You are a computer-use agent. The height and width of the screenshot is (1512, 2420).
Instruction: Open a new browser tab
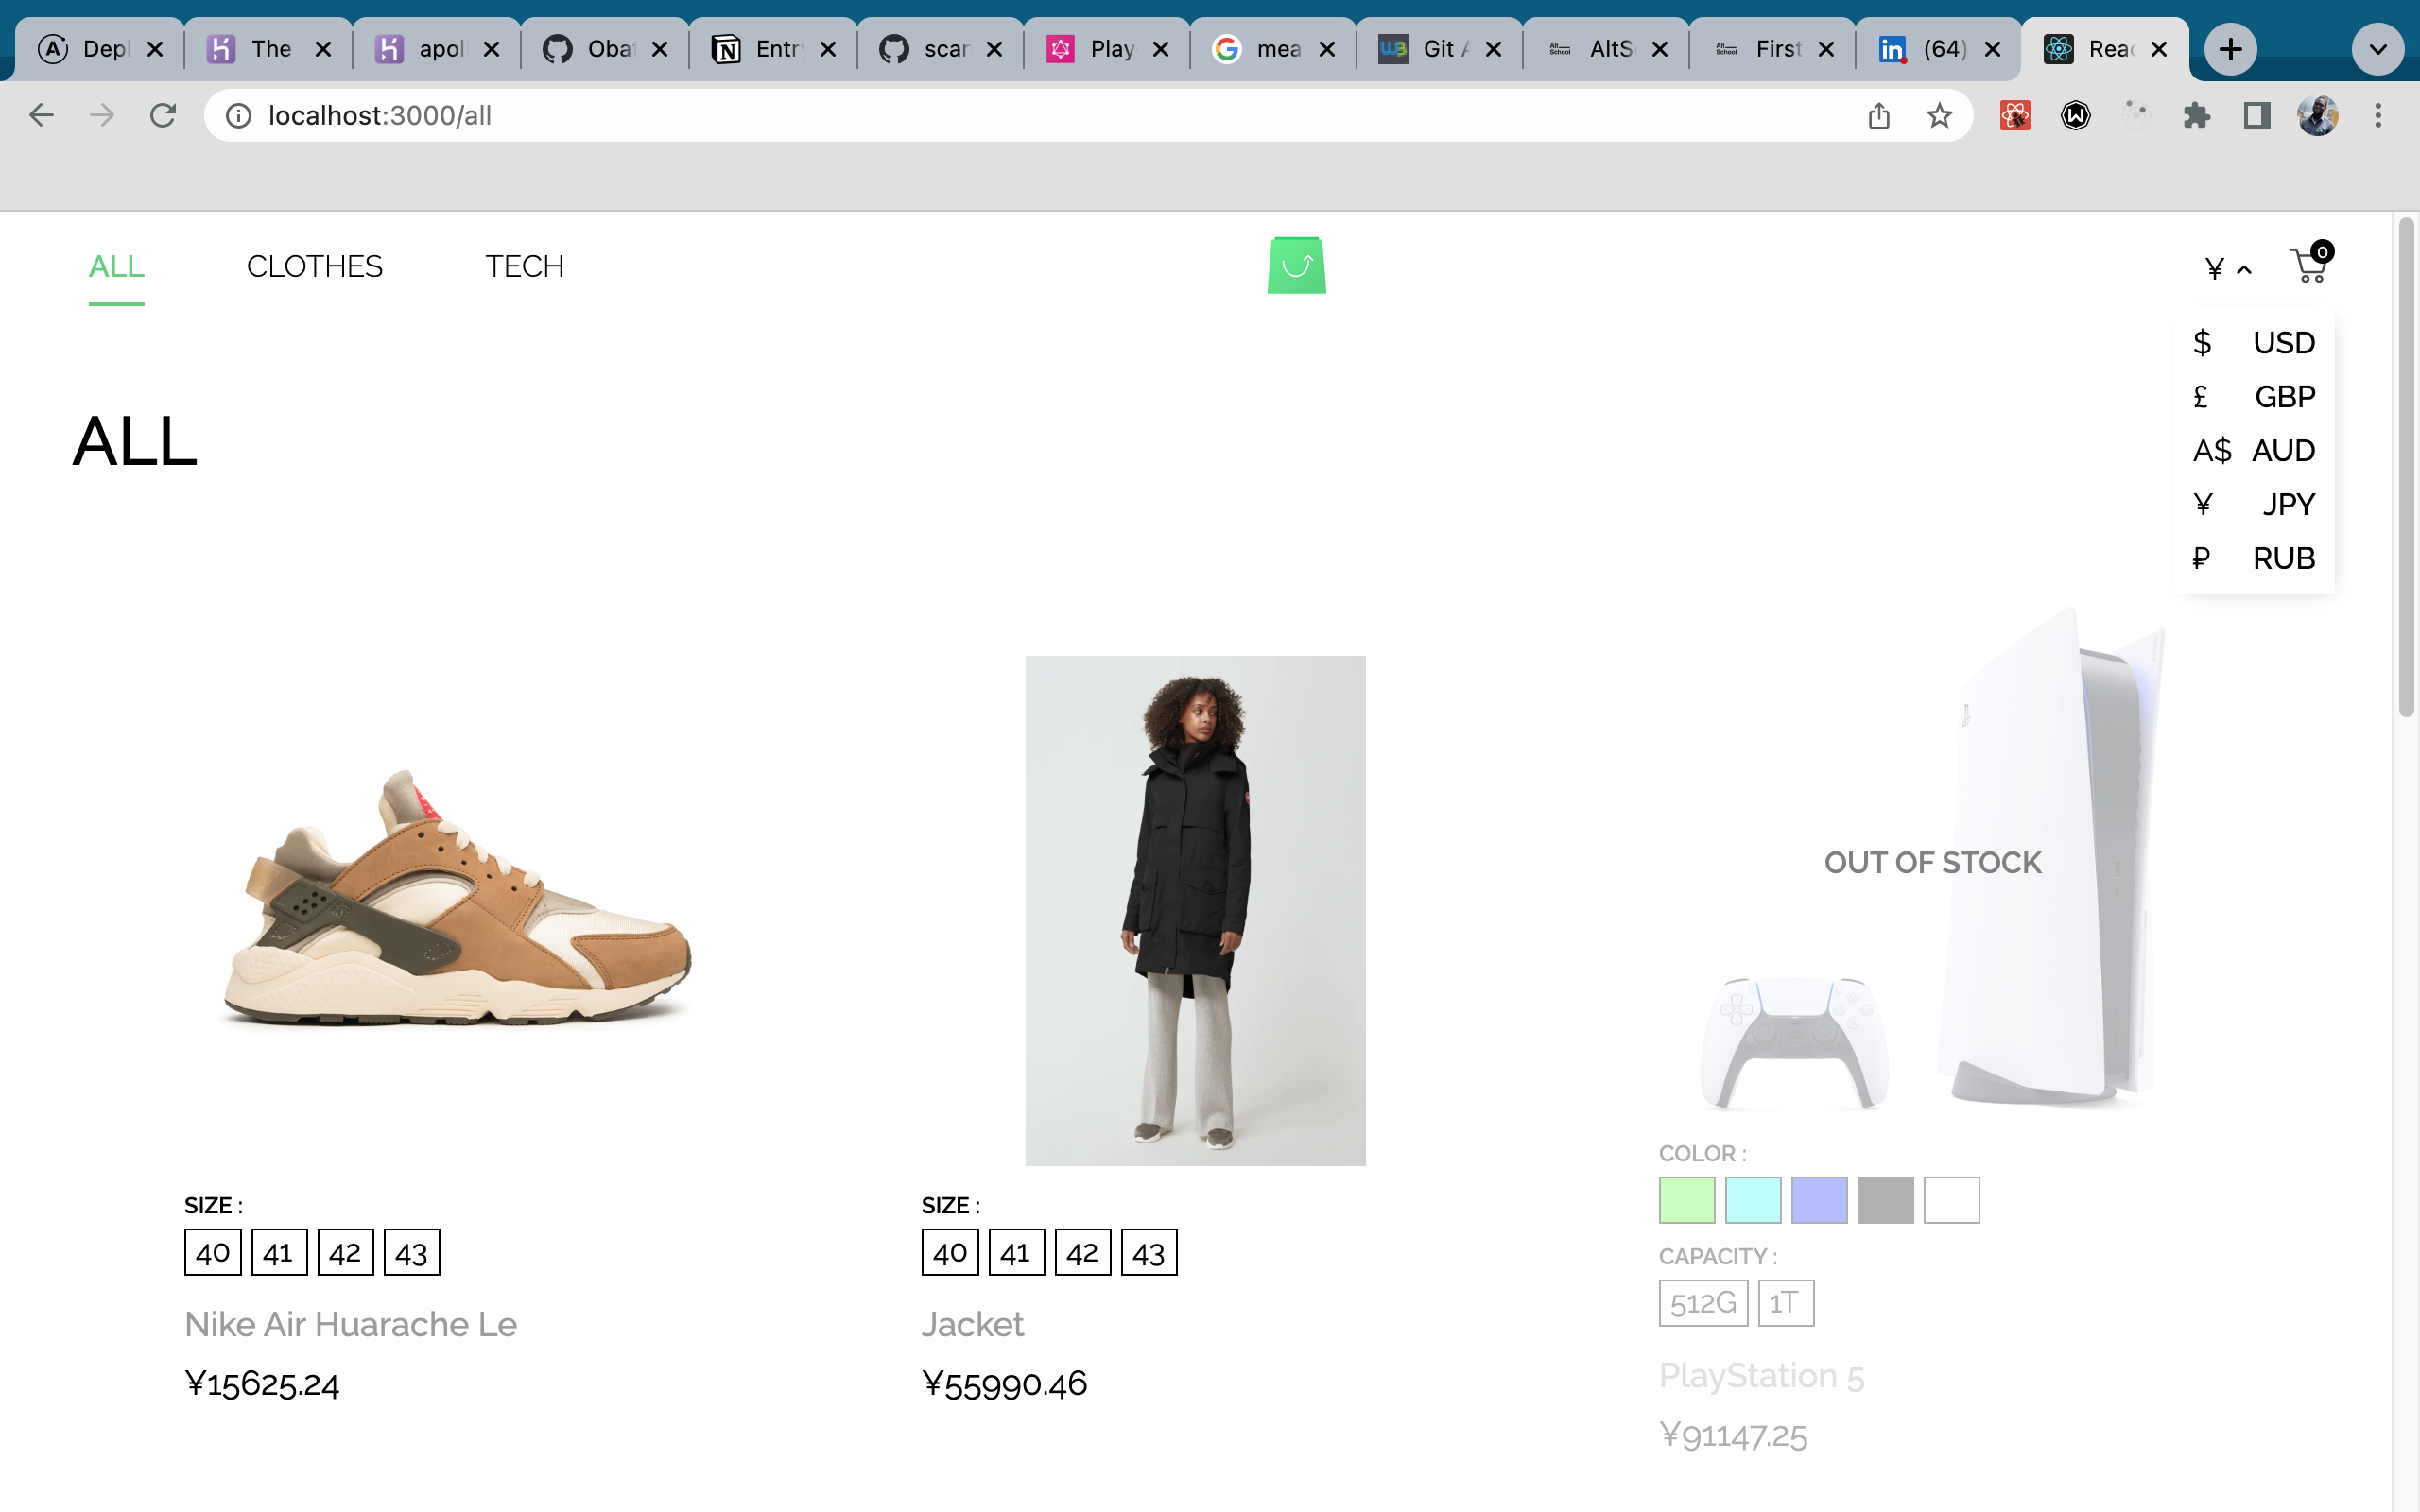(2230, 49)
